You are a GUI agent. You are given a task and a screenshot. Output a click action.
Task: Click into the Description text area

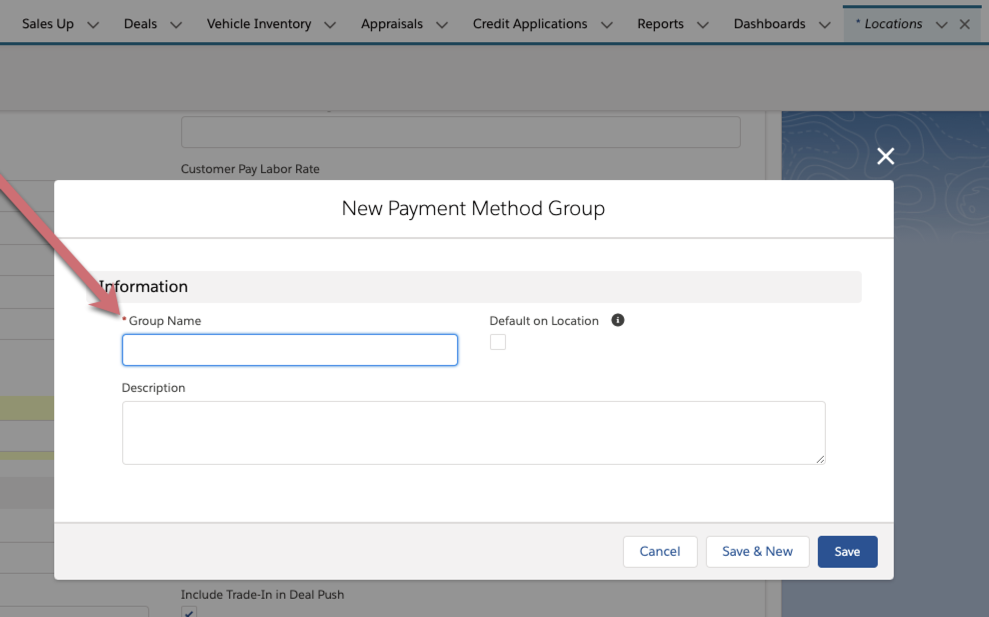click(474, 433)
